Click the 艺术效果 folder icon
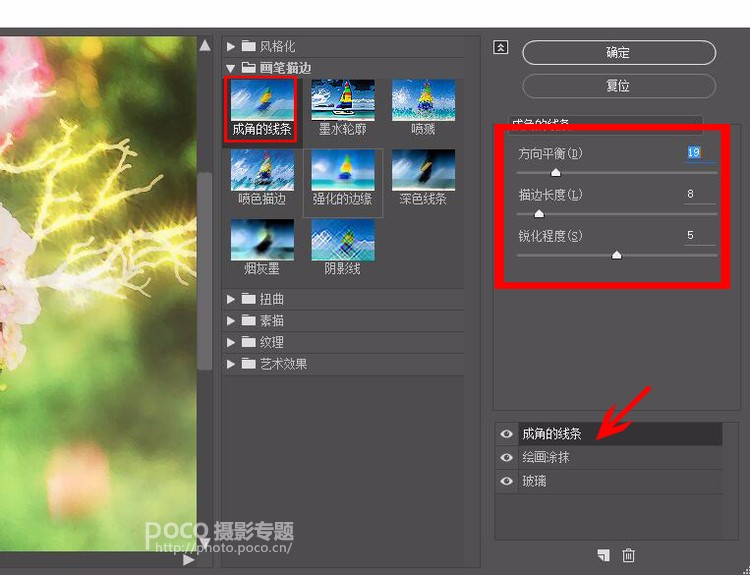Screen dimensions: 750x575 pos(248,364)
